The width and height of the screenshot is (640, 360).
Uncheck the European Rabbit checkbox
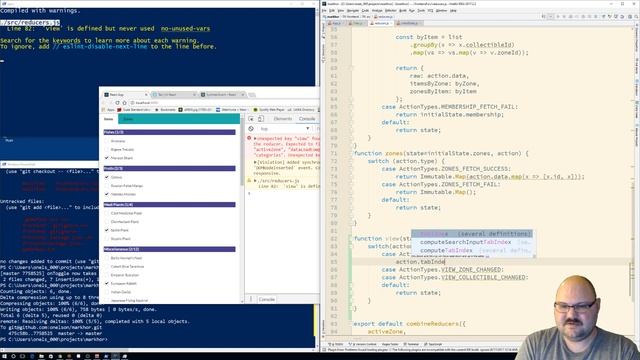click(x=107, y=283)
